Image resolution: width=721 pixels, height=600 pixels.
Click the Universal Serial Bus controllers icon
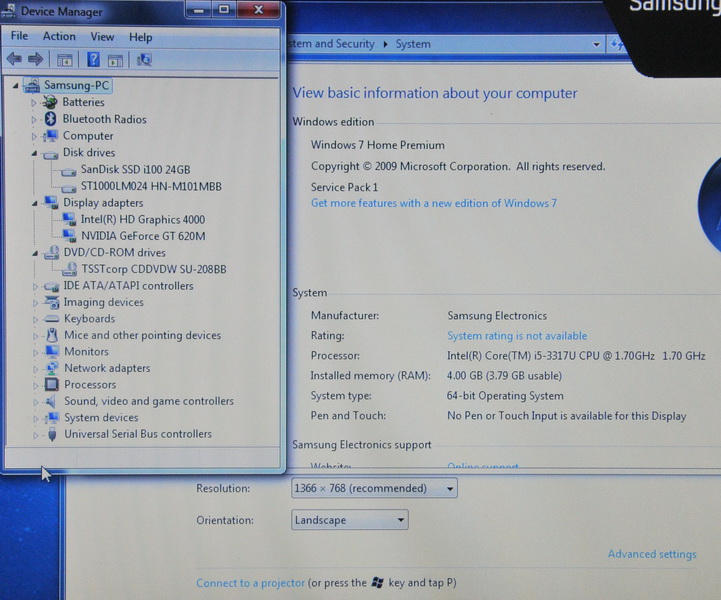[x=52, y=434]
